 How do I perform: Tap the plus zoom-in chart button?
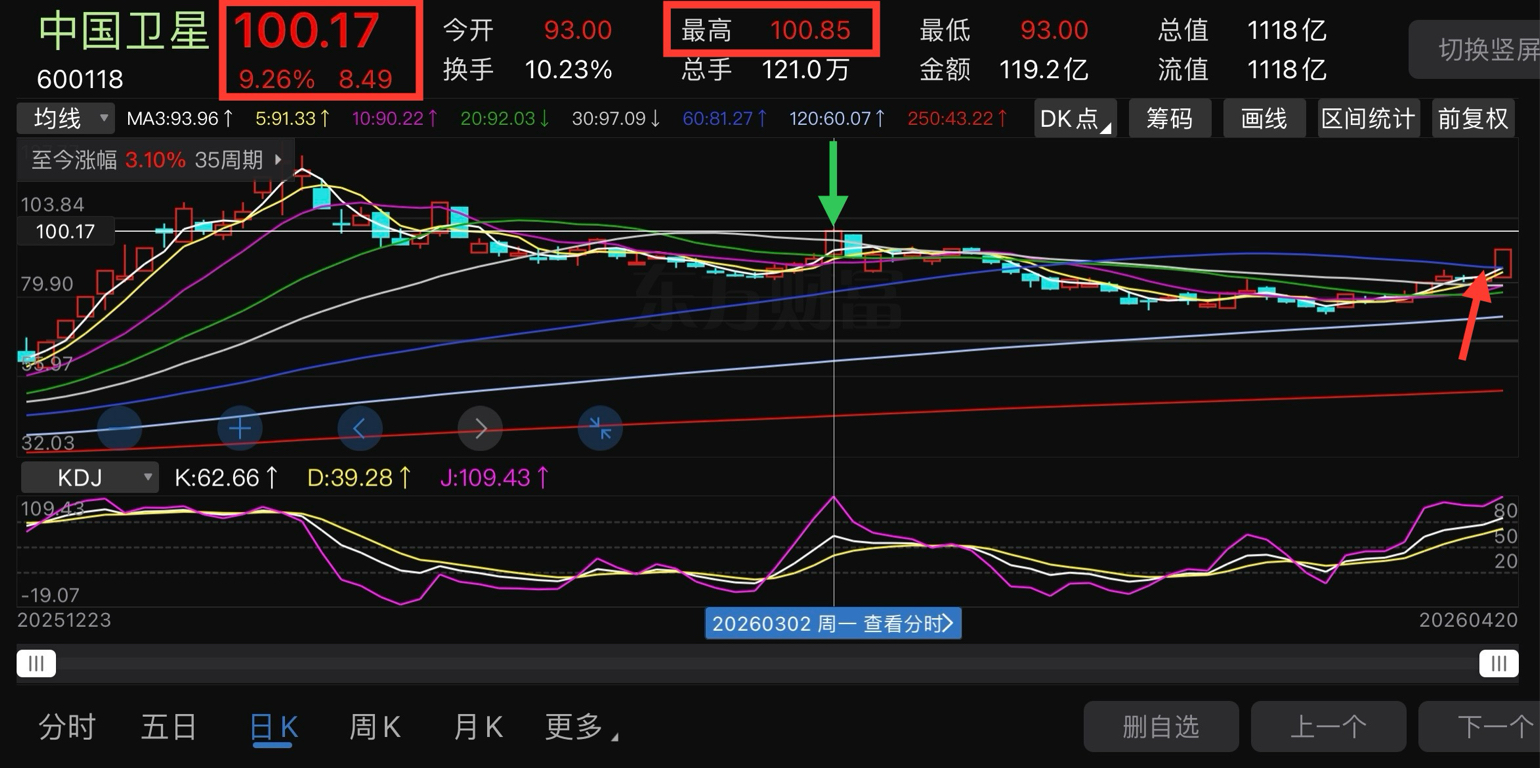(x=240, y=429)
